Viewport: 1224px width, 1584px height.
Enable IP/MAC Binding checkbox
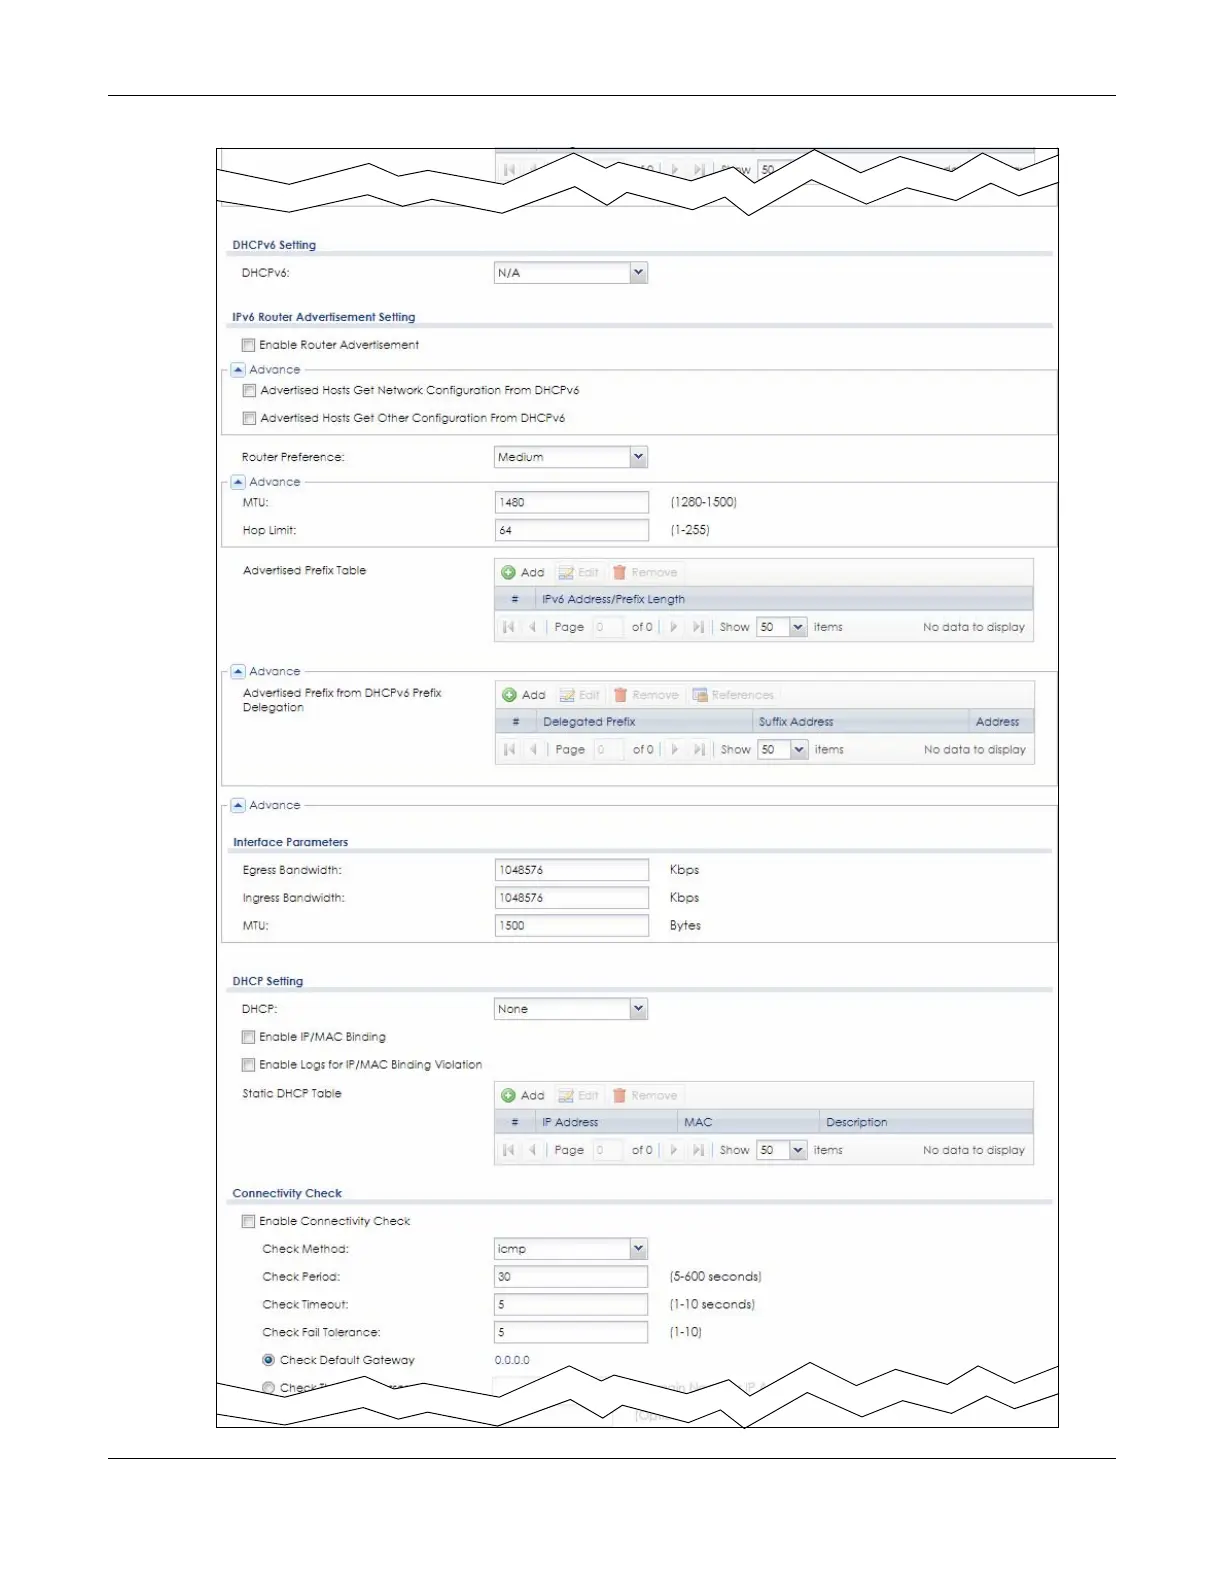pyautogui.click(x=248, y=1037)
